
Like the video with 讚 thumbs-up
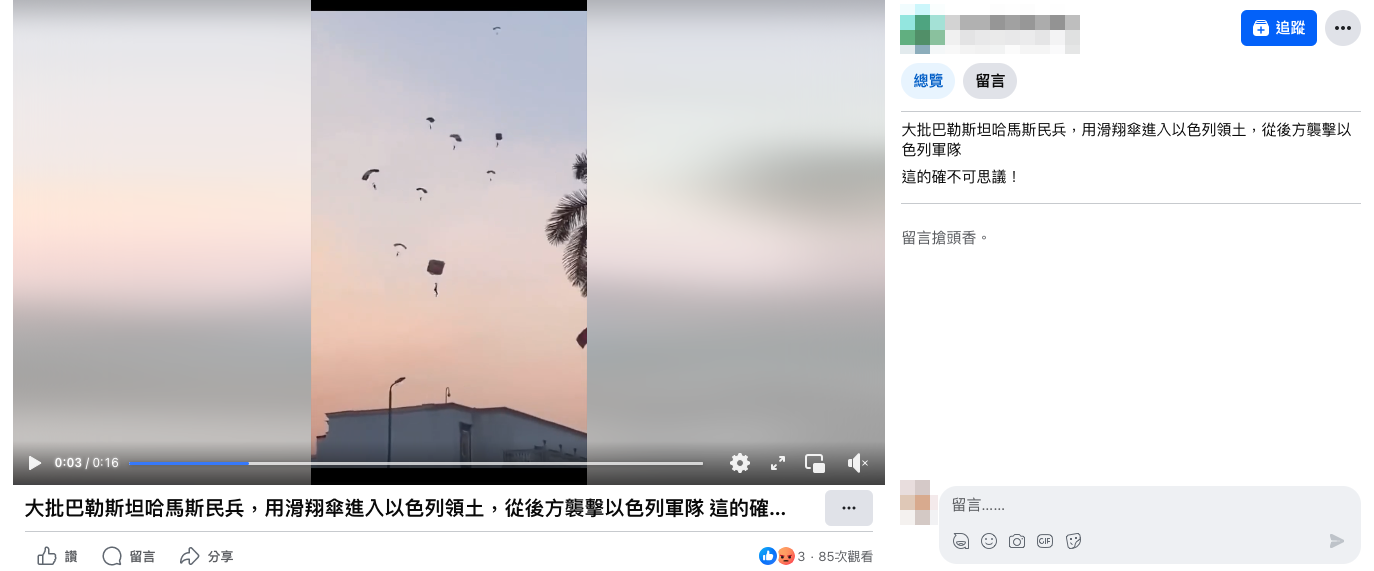click(x=57, y=556)
